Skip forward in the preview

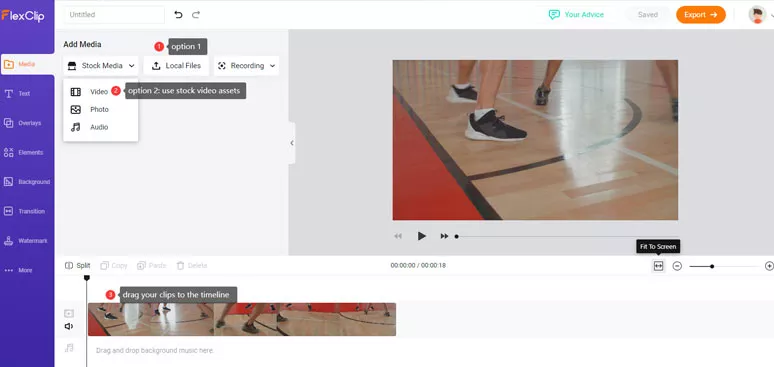point(444,236)
